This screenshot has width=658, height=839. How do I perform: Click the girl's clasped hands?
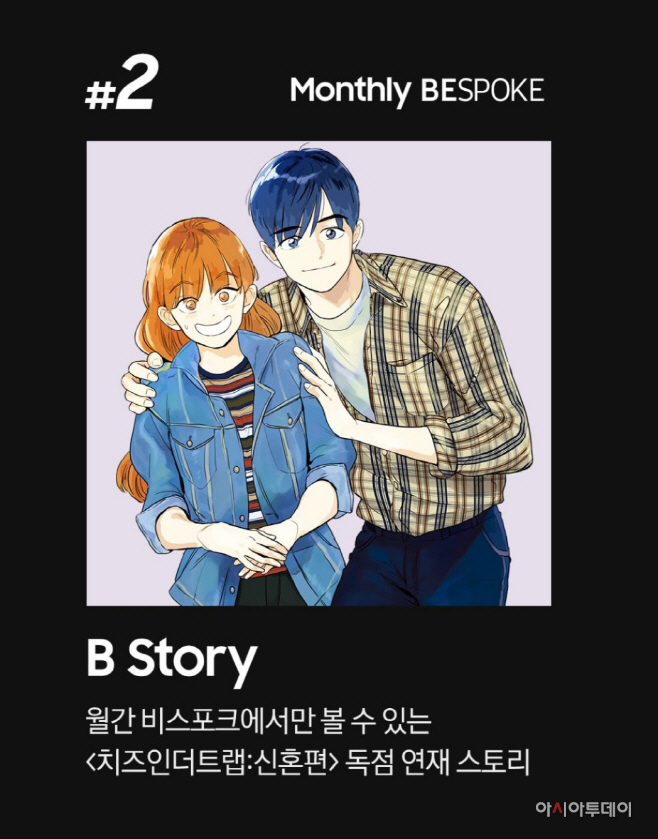251,548
